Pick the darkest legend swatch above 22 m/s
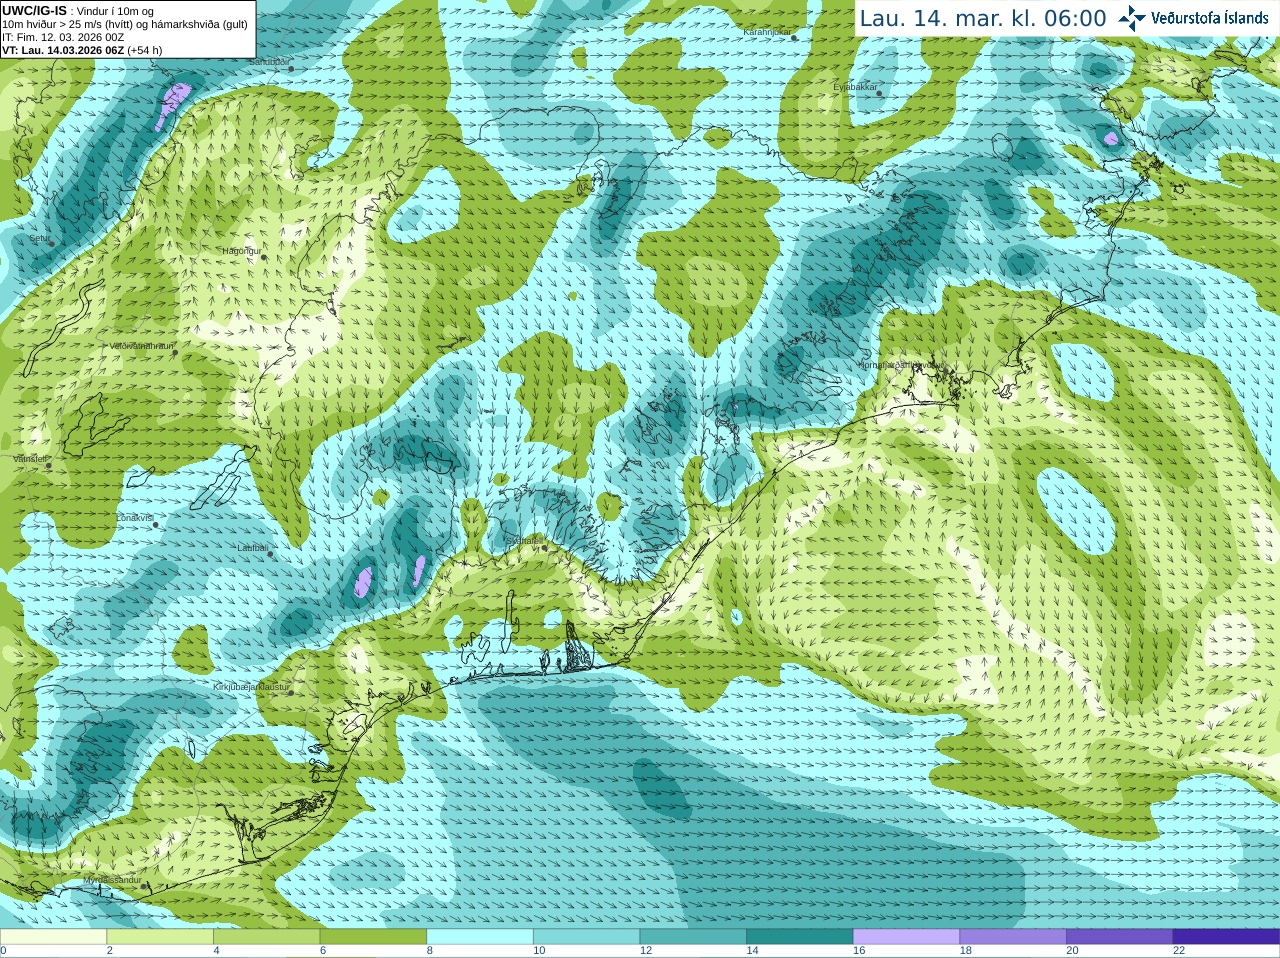 tap(1226, 936)
